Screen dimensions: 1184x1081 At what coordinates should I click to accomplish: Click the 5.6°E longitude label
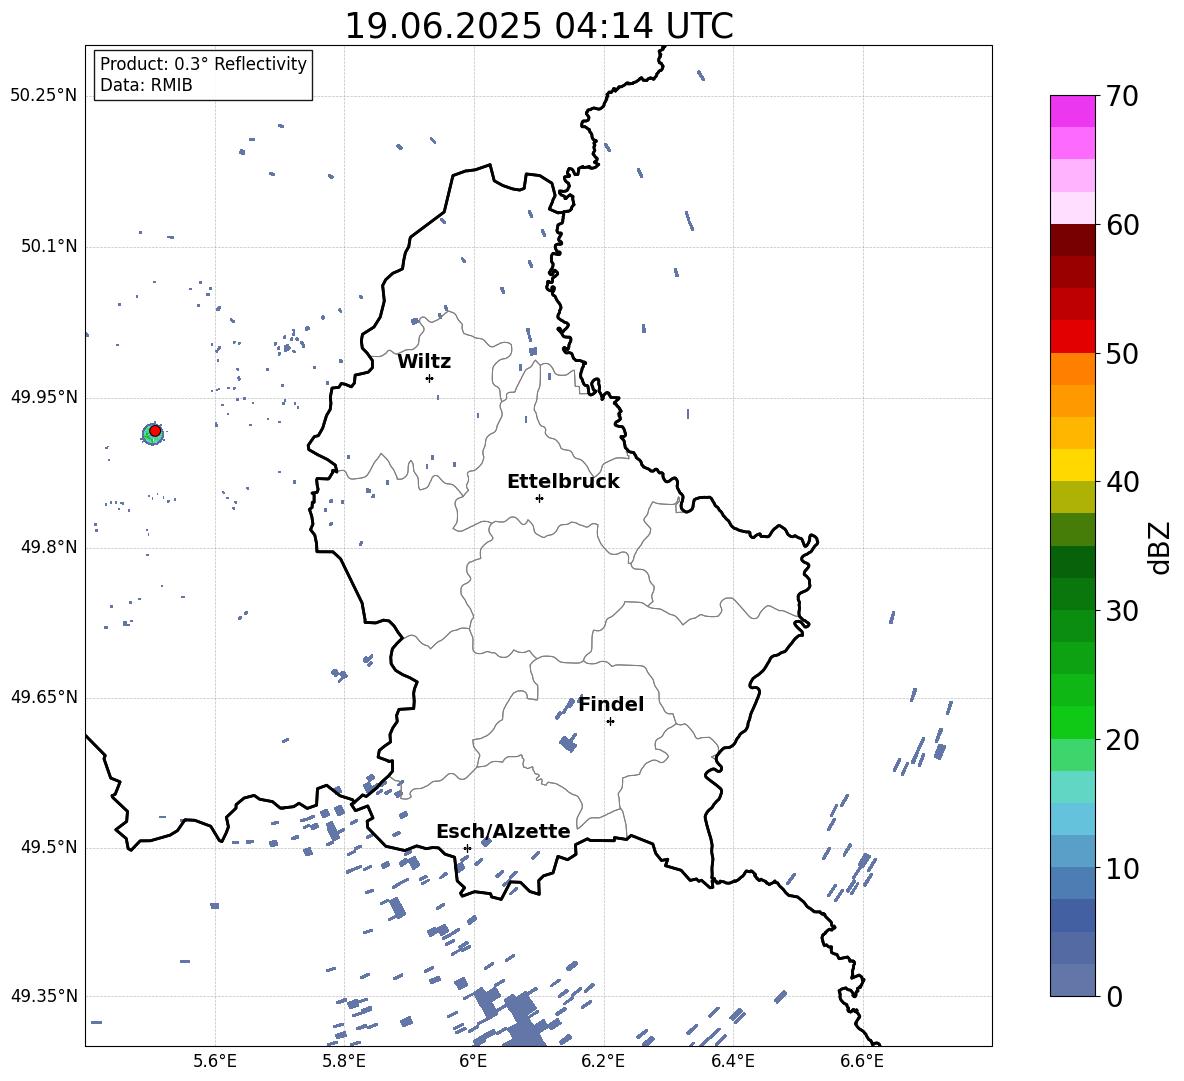click(215, 1061)
